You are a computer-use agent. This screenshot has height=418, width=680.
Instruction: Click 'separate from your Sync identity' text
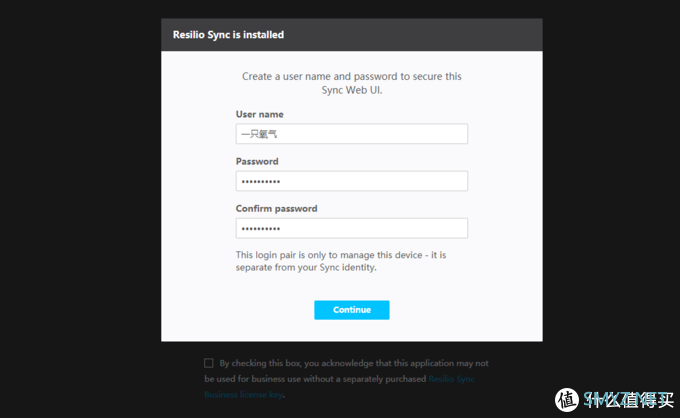pos(306,268)
